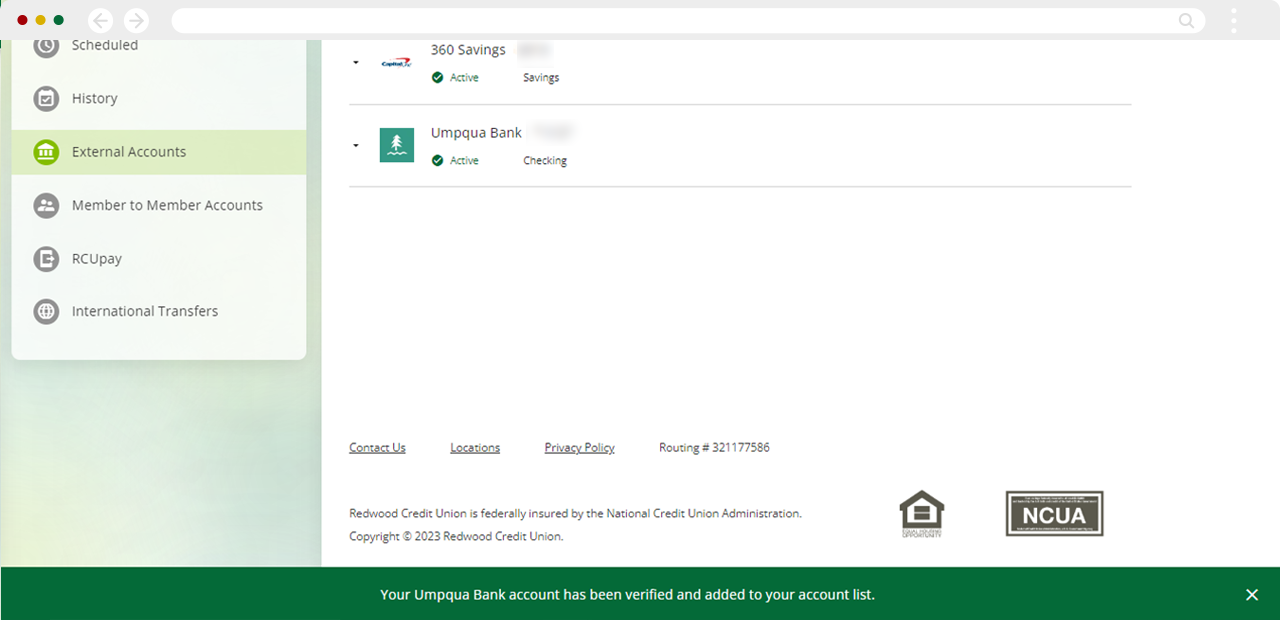Click the Copyright 2023 Redwood Credit Union text
This screenshot has height=620, width=1280.
click(456, 537)
